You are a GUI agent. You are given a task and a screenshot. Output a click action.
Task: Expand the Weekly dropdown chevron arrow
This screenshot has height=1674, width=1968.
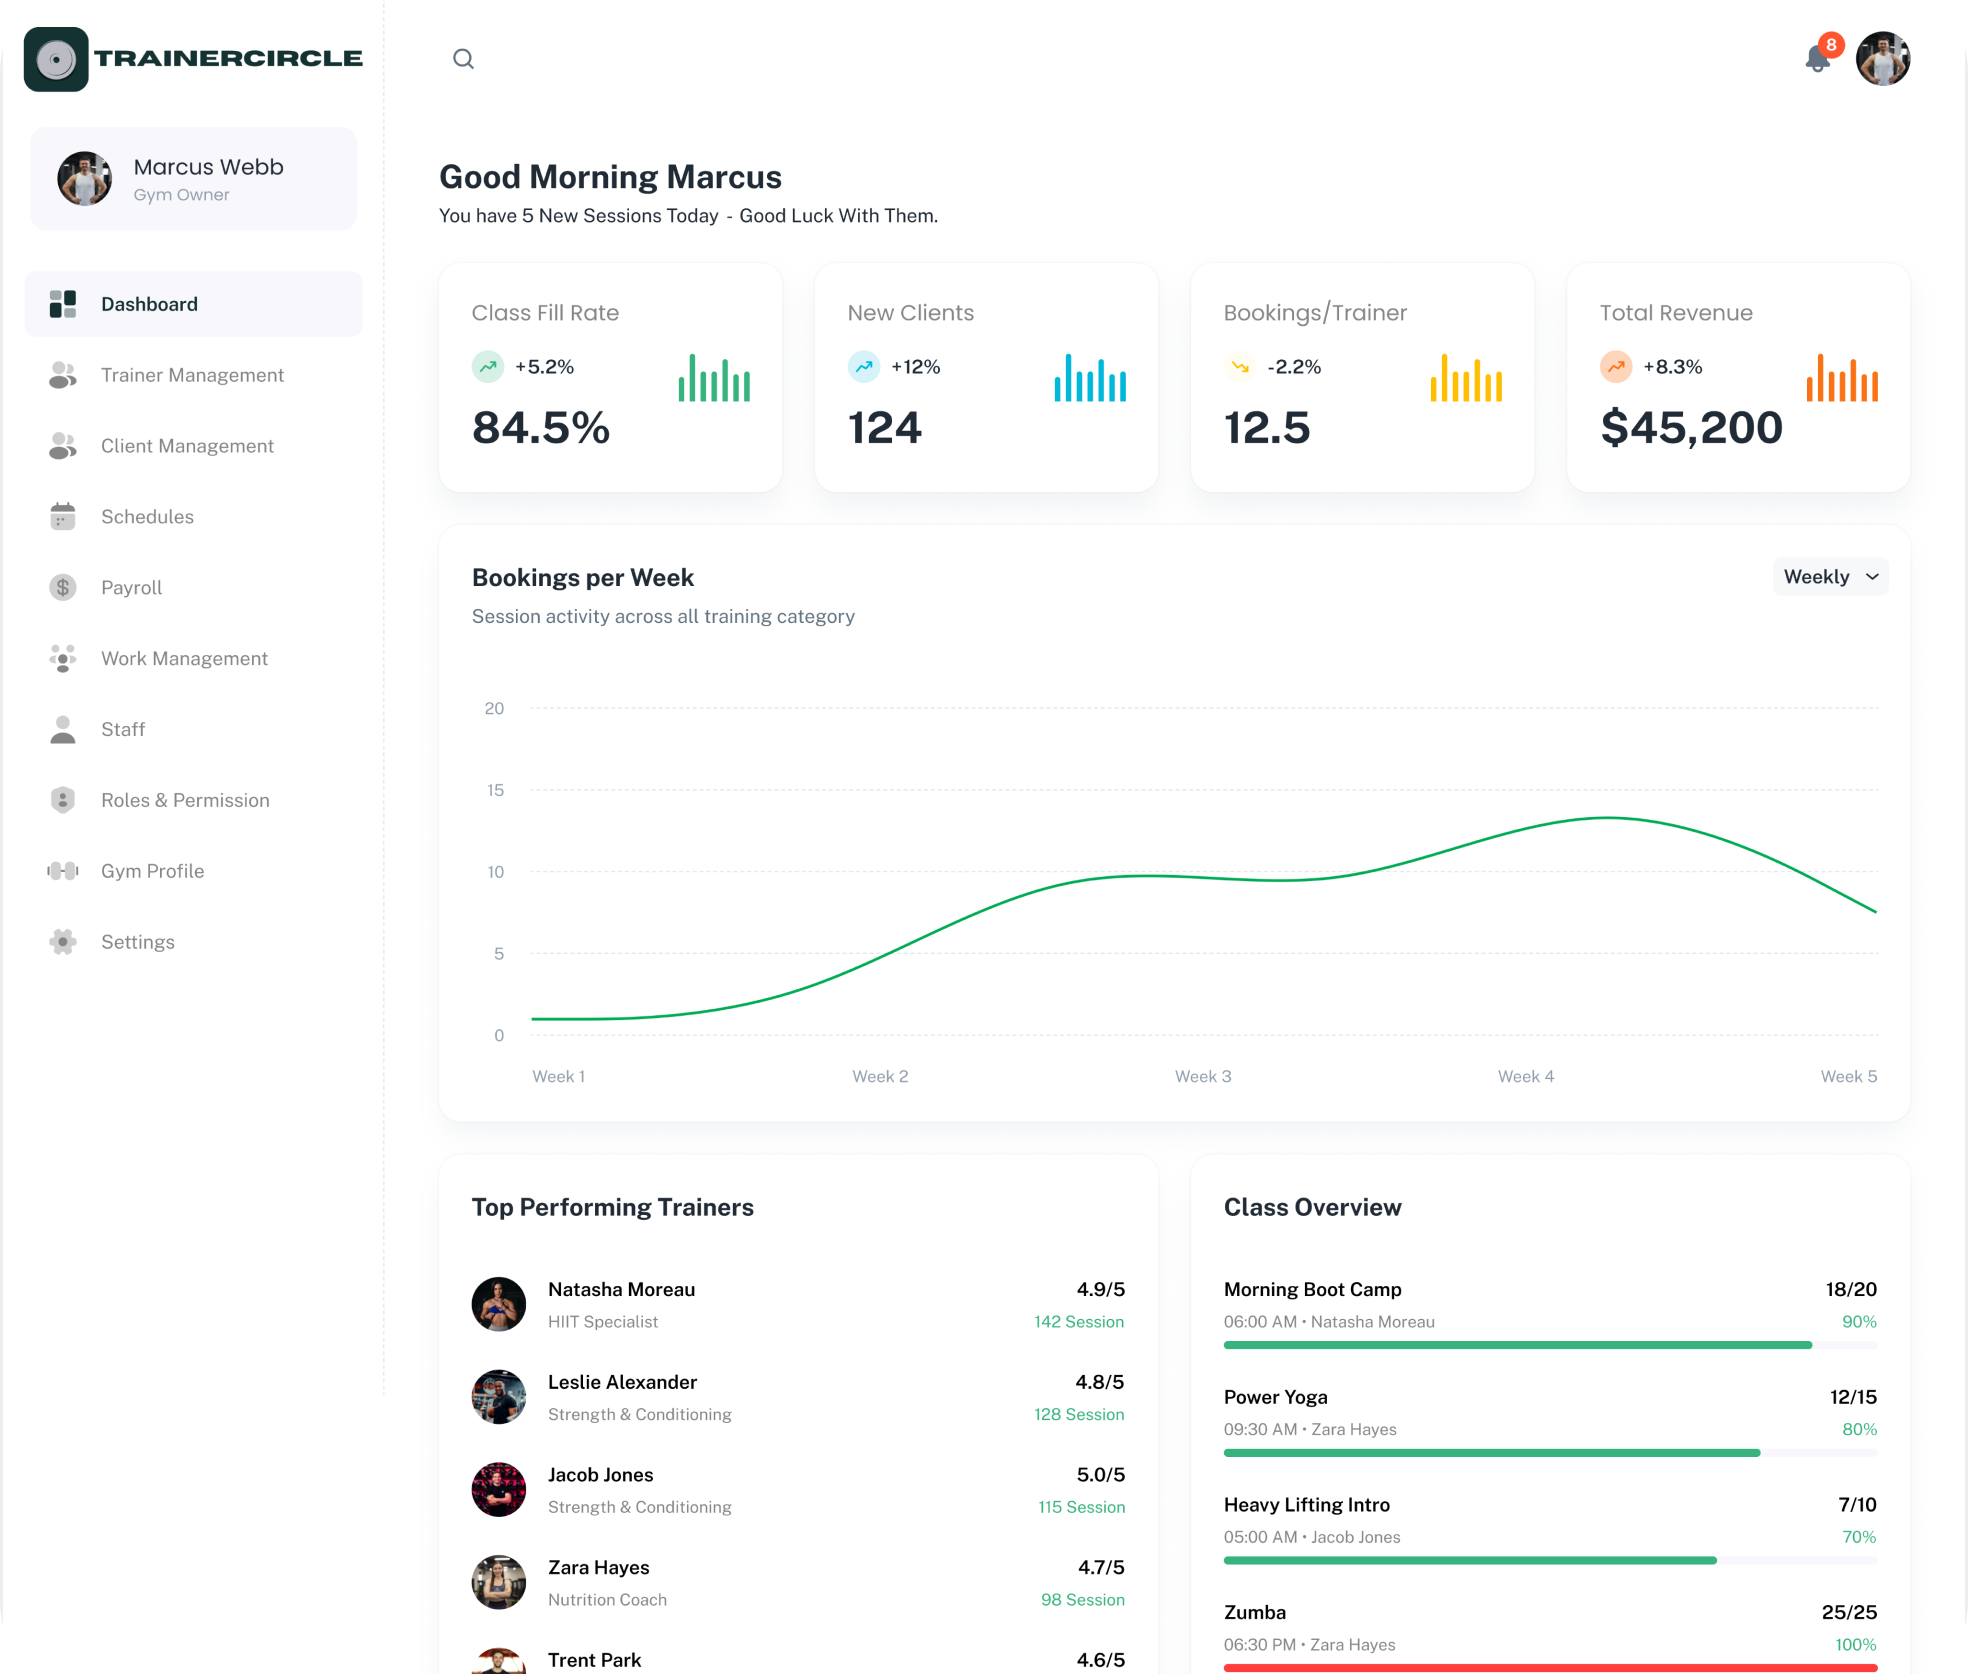point(1872,577)
